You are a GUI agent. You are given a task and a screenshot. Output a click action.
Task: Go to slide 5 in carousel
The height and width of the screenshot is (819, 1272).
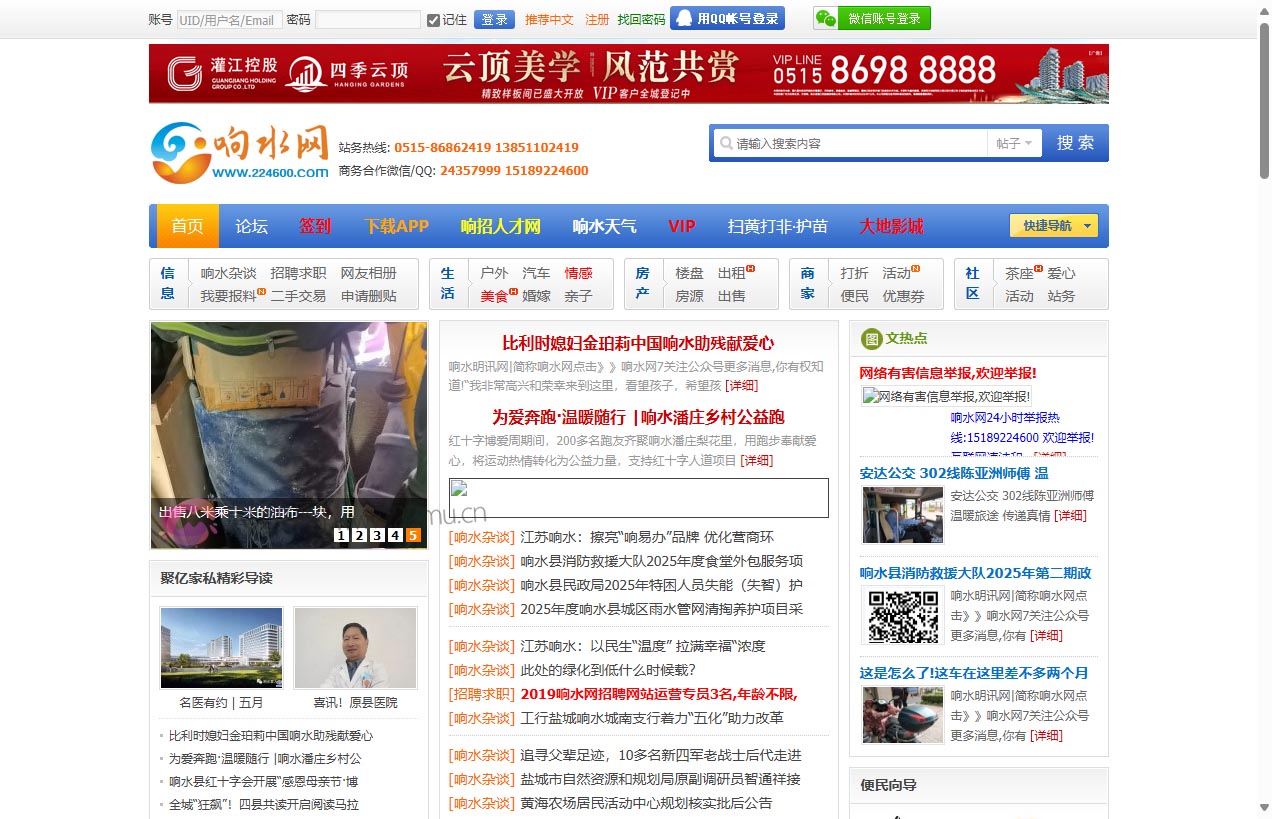coord(413,535)
